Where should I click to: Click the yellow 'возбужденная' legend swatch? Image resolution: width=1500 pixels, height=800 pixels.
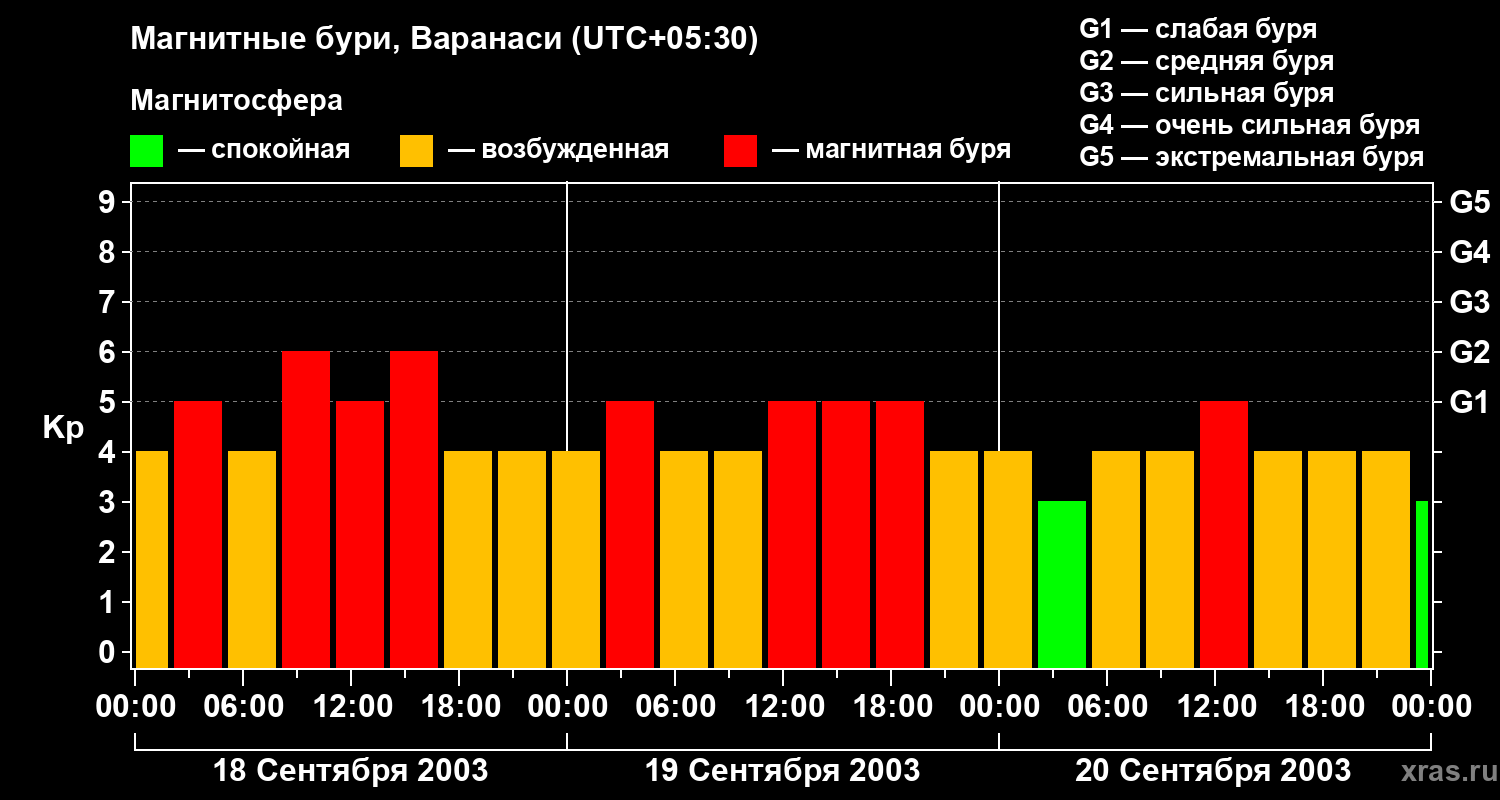416,151
